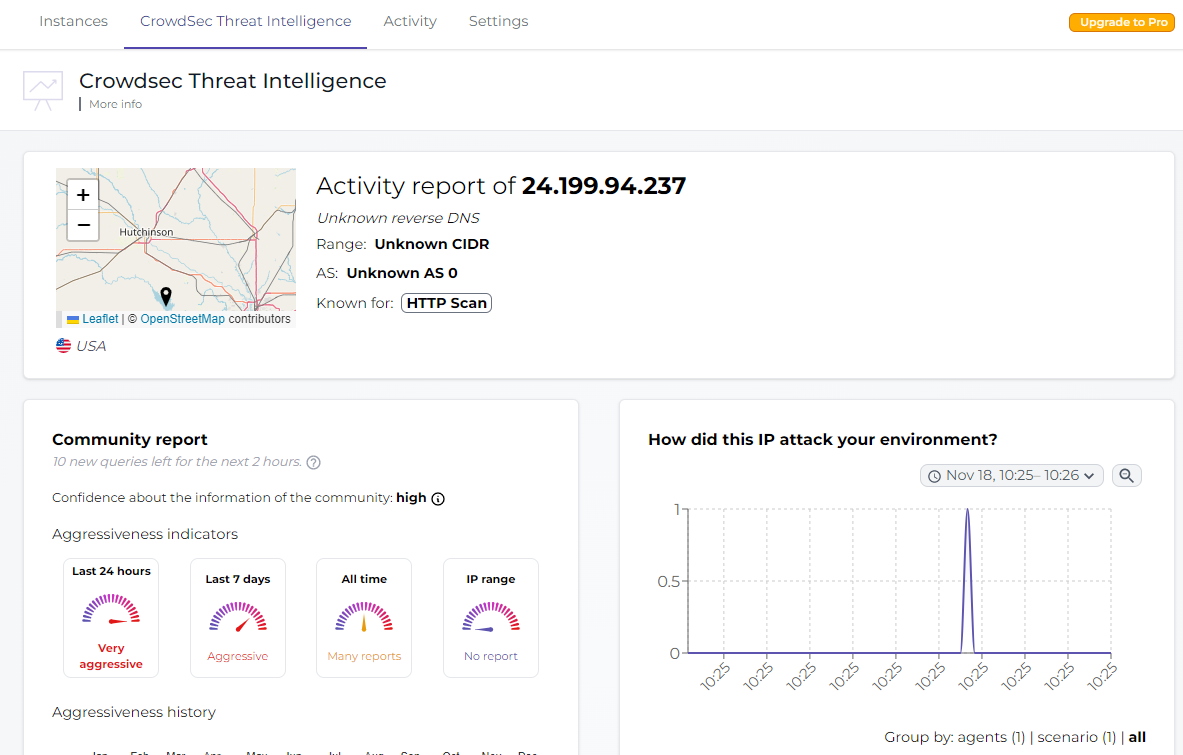Click the HTTP Scan behavior tag

(446, 303)
